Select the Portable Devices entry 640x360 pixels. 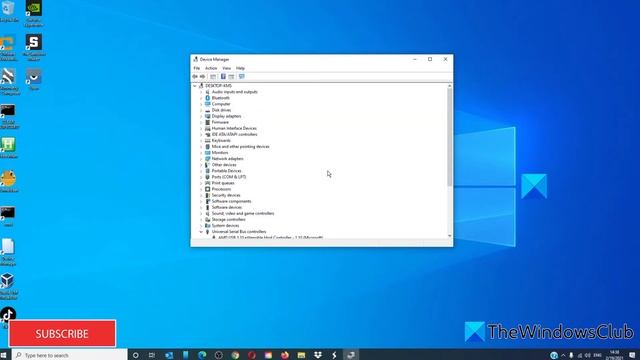(227, 171)
